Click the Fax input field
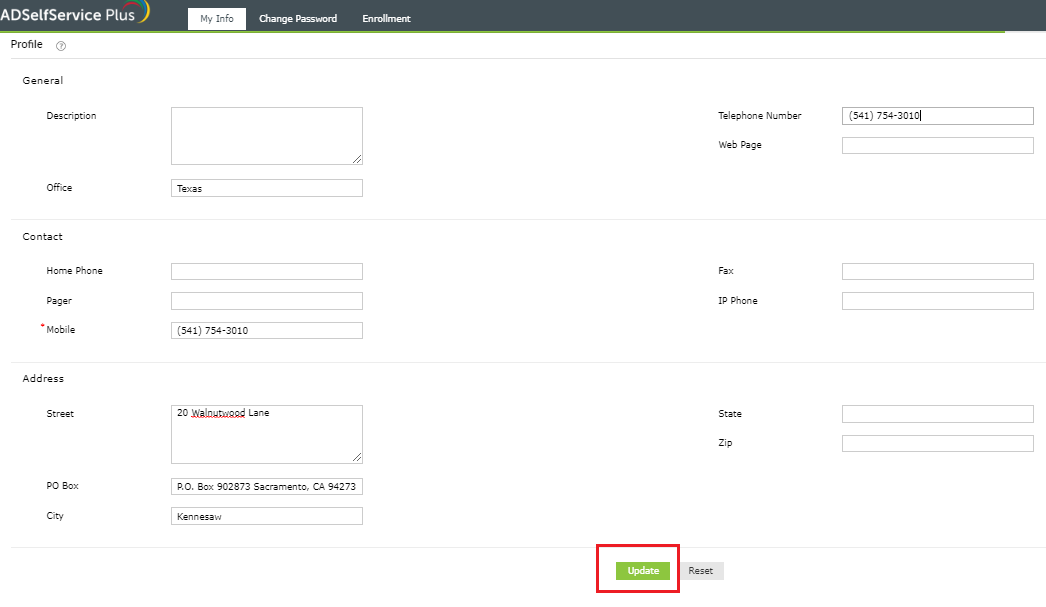 (x=937, y=270)
